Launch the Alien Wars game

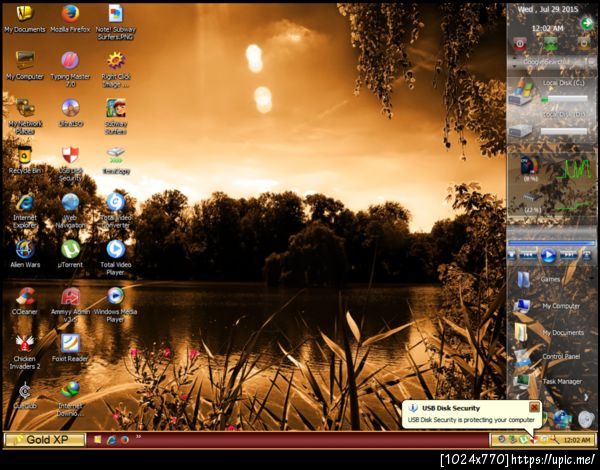(x=25, y=255)
